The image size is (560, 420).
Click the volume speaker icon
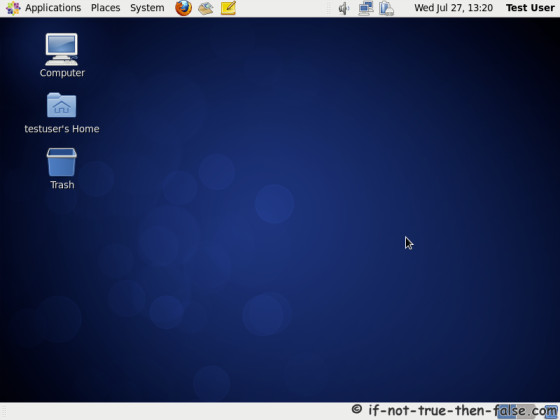(x=344, y=8)
